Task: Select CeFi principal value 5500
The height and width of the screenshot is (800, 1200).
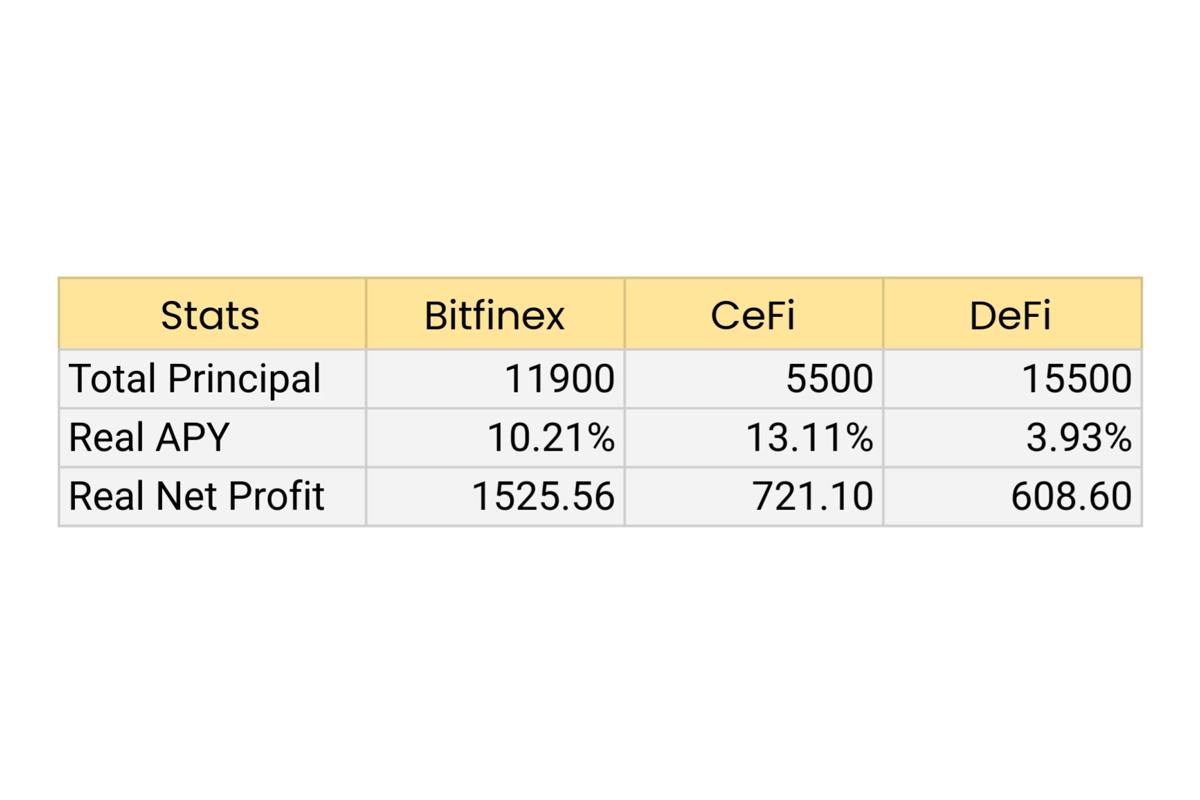Action: (x=829, y=379)
